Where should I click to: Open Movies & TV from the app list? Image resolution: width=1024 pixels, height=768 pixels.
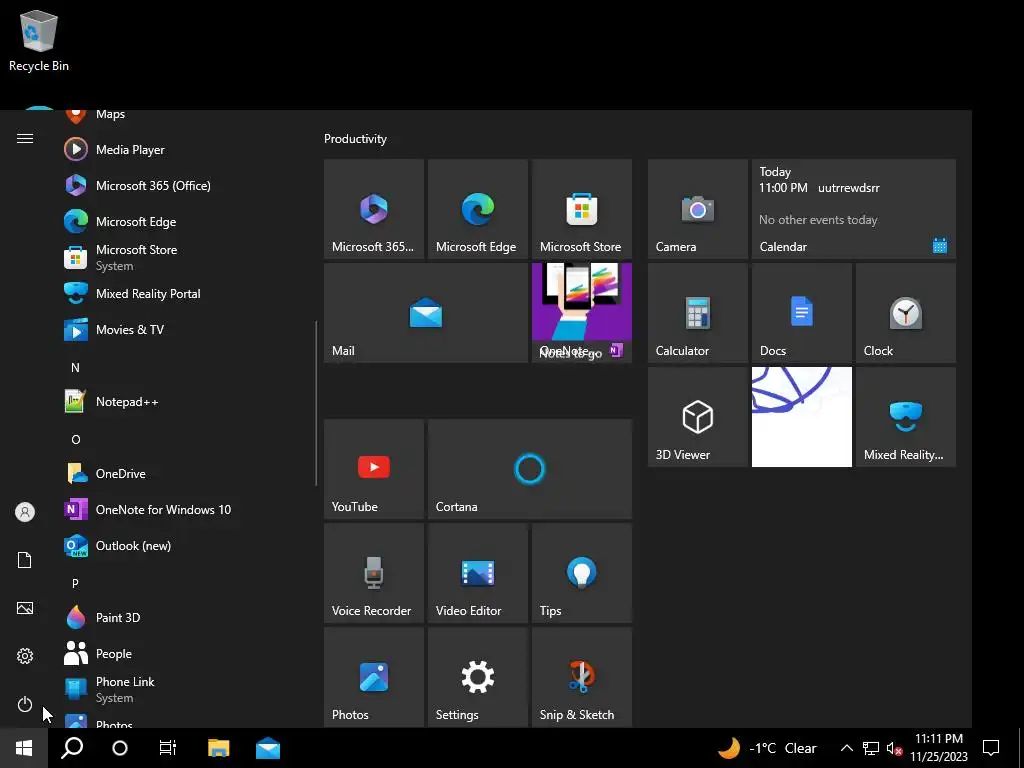(x=183, y=329)
